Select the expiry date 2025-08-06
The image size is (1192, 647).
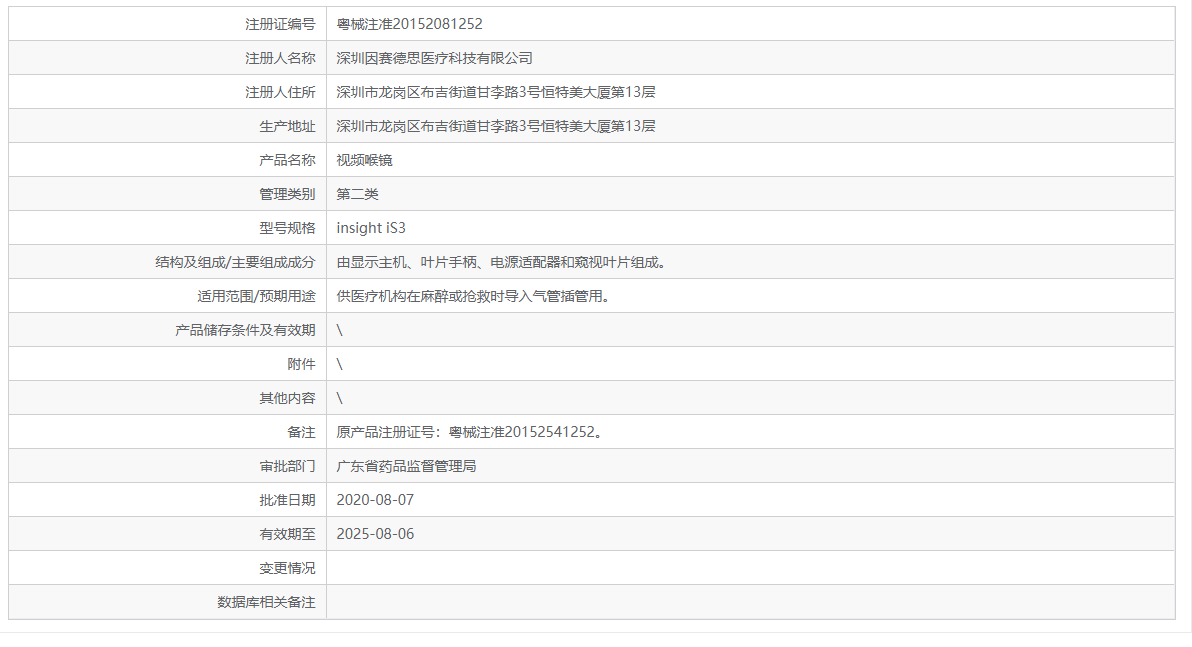click(372, 533)
